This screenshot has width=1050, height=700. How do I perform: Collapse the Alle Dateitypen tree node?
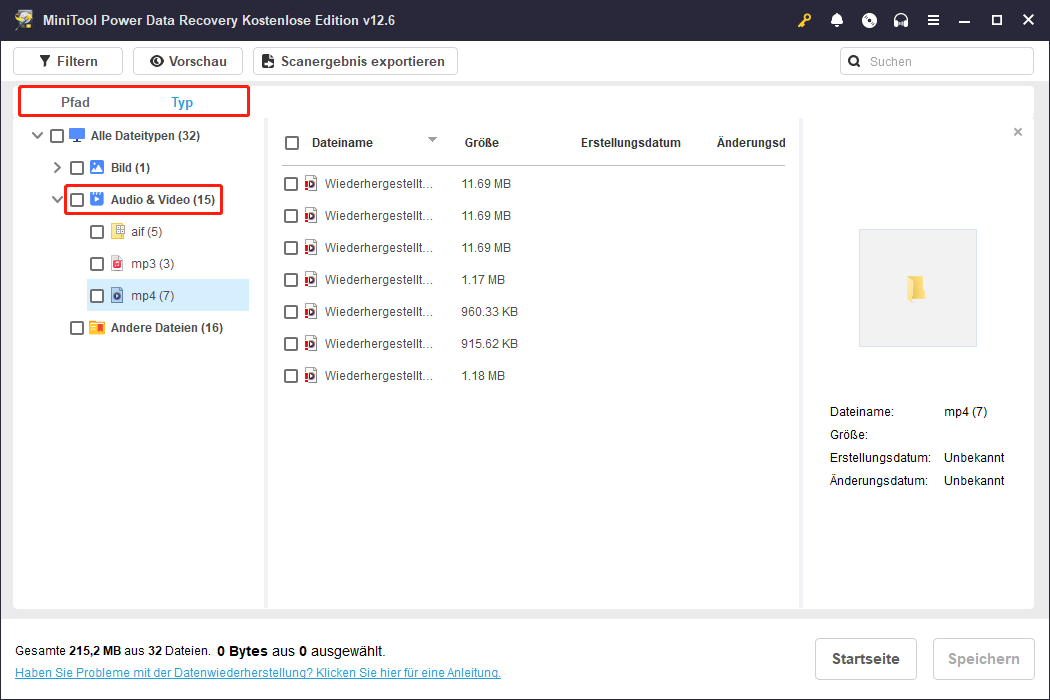pyautogui.click(x=38, y=136)
